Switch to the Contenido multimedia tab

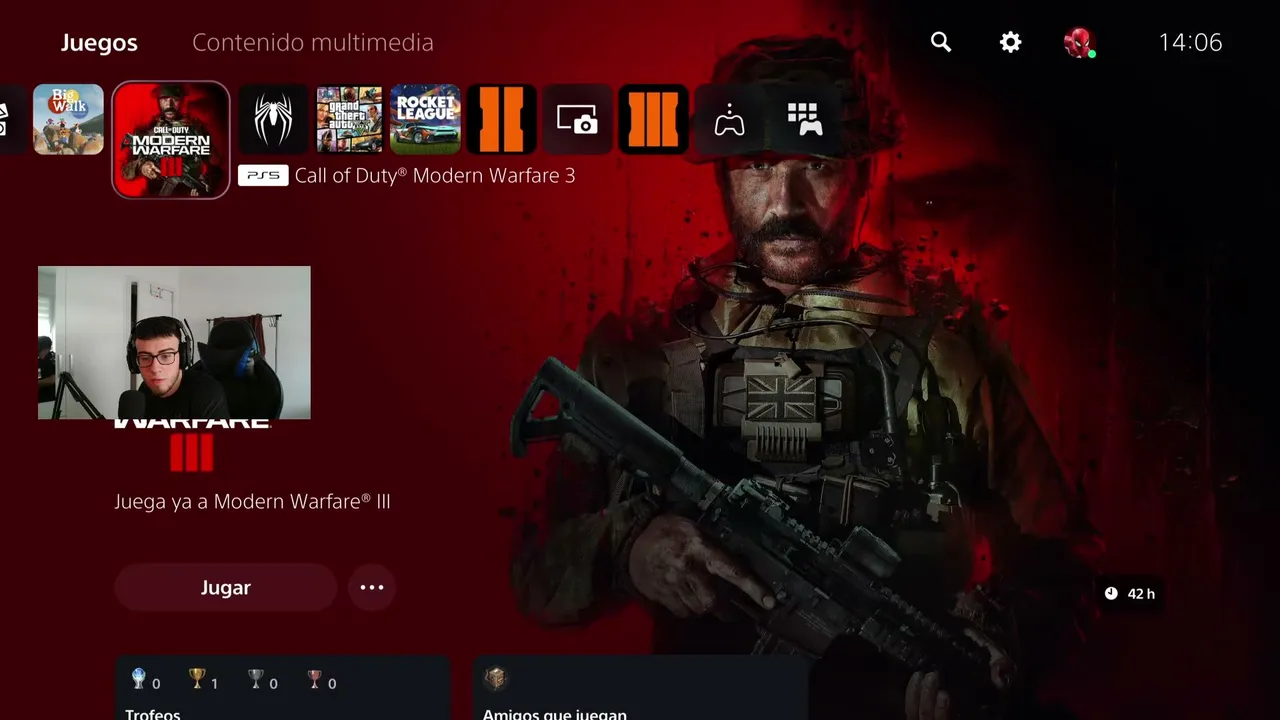tap(313, 43)
